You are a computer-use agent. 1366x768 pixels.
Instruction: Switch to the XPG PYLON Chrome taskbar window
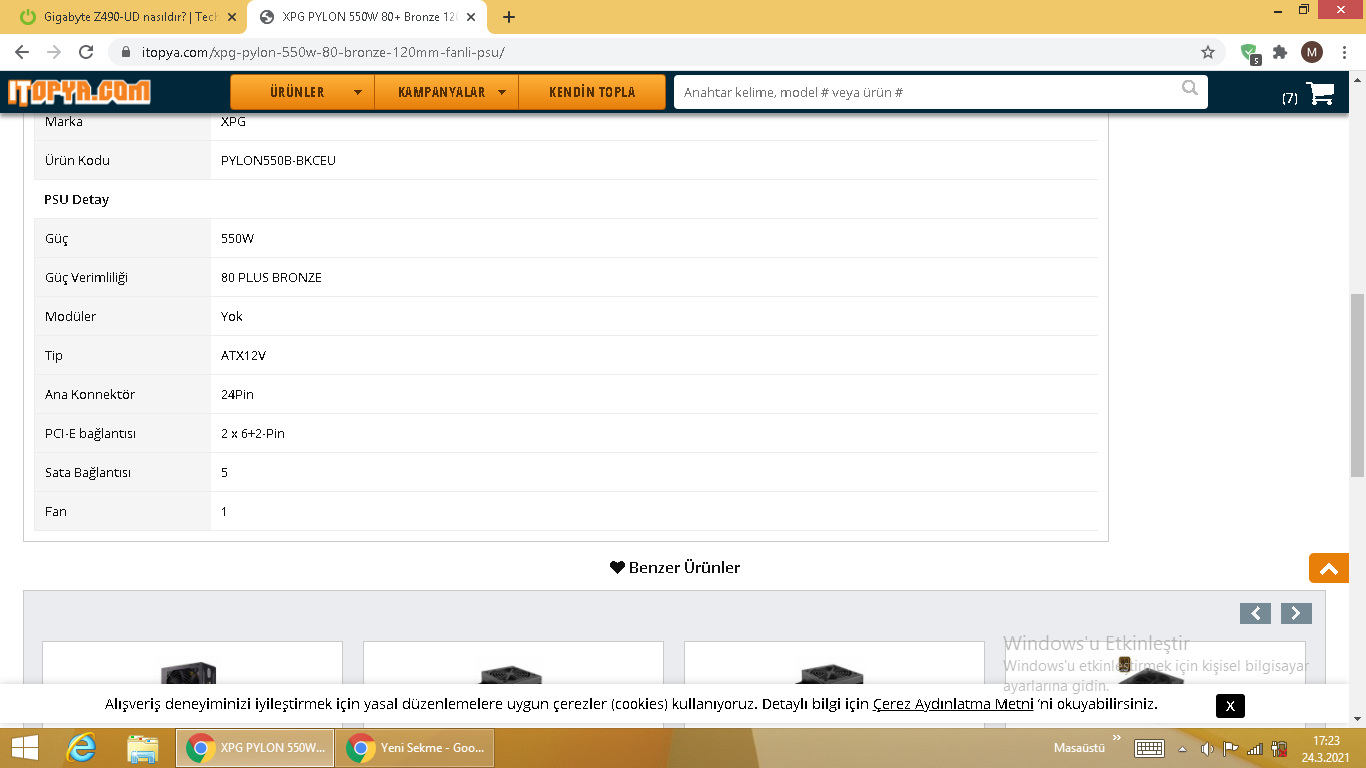[x=255, y=747]
